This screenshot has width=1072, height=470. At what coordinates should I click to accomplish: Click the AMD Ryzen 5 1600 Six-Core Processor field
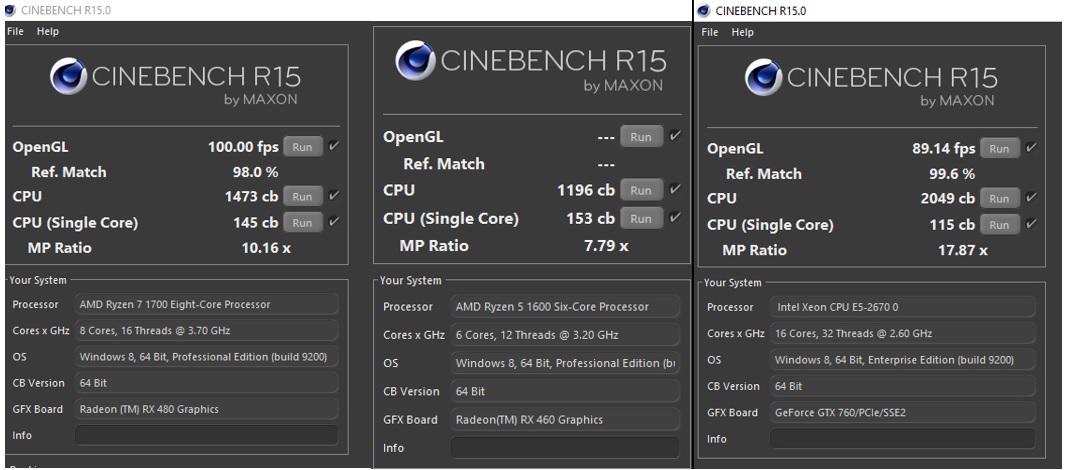tap(565, 306)
